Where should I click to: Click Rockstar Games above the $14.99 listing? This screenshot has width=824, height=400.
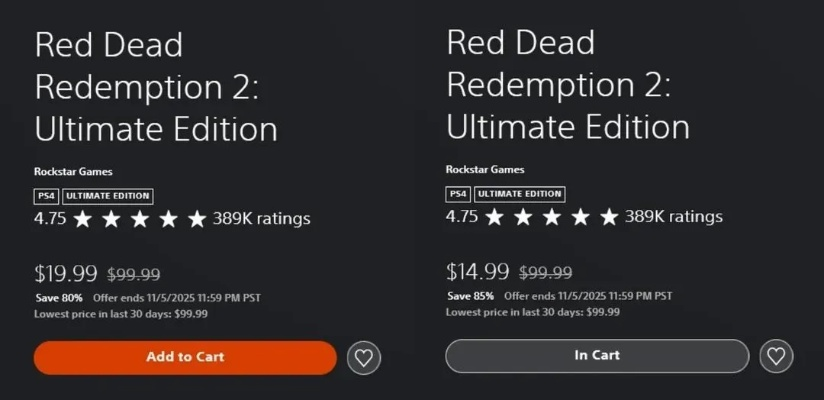pyautogui.click(x=485, y=170)
